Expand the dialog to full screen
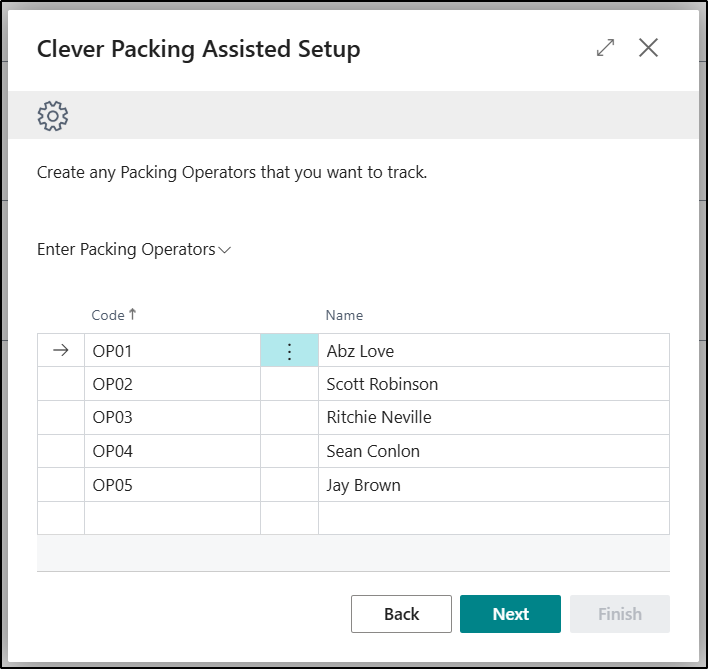Viewport: 708px width, 669px height. 605,48
